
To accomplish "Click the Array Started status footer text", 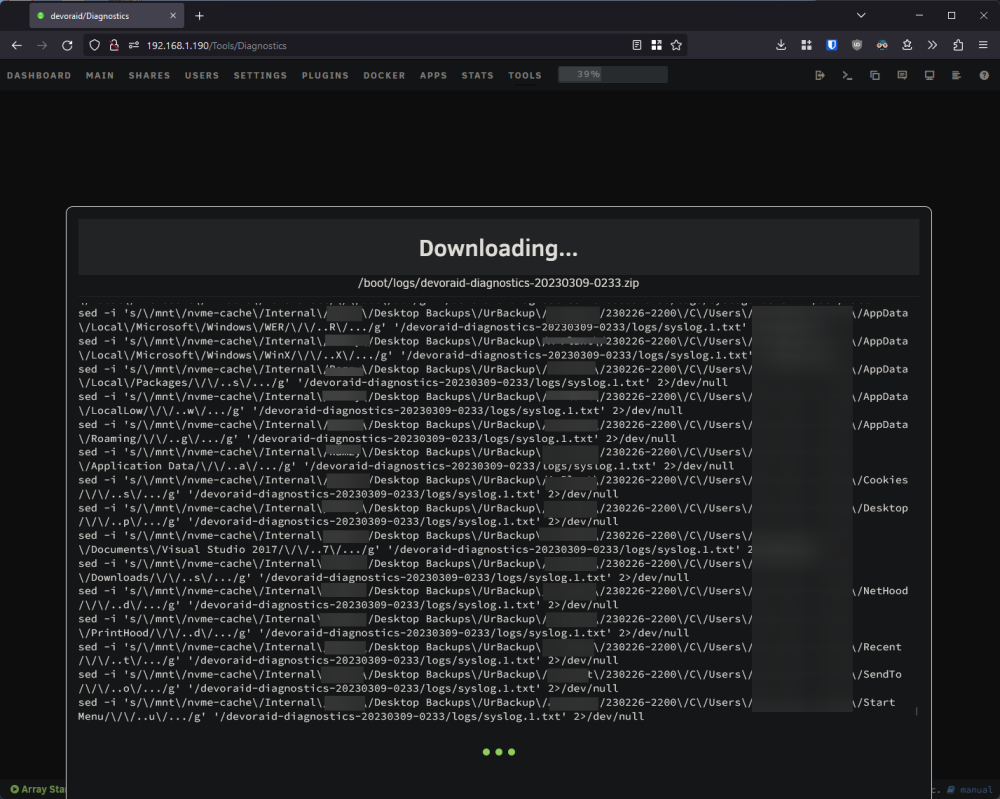I will (38, 789).
